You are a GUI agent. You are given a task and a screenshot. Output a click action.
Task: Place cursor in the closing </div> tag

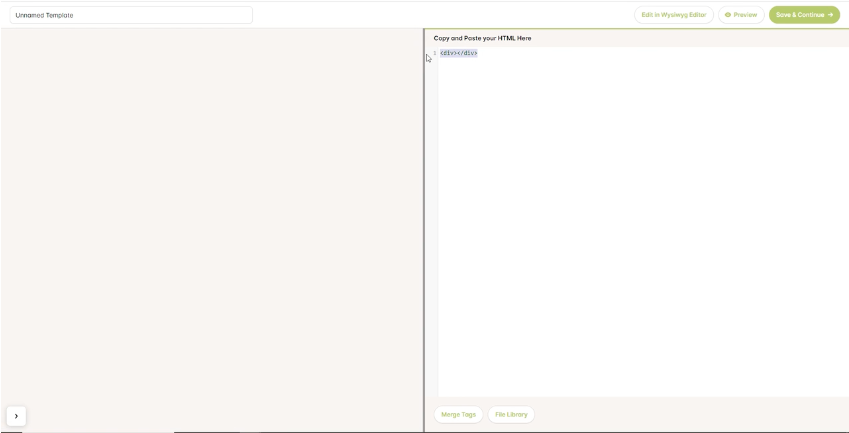[468, 53]
